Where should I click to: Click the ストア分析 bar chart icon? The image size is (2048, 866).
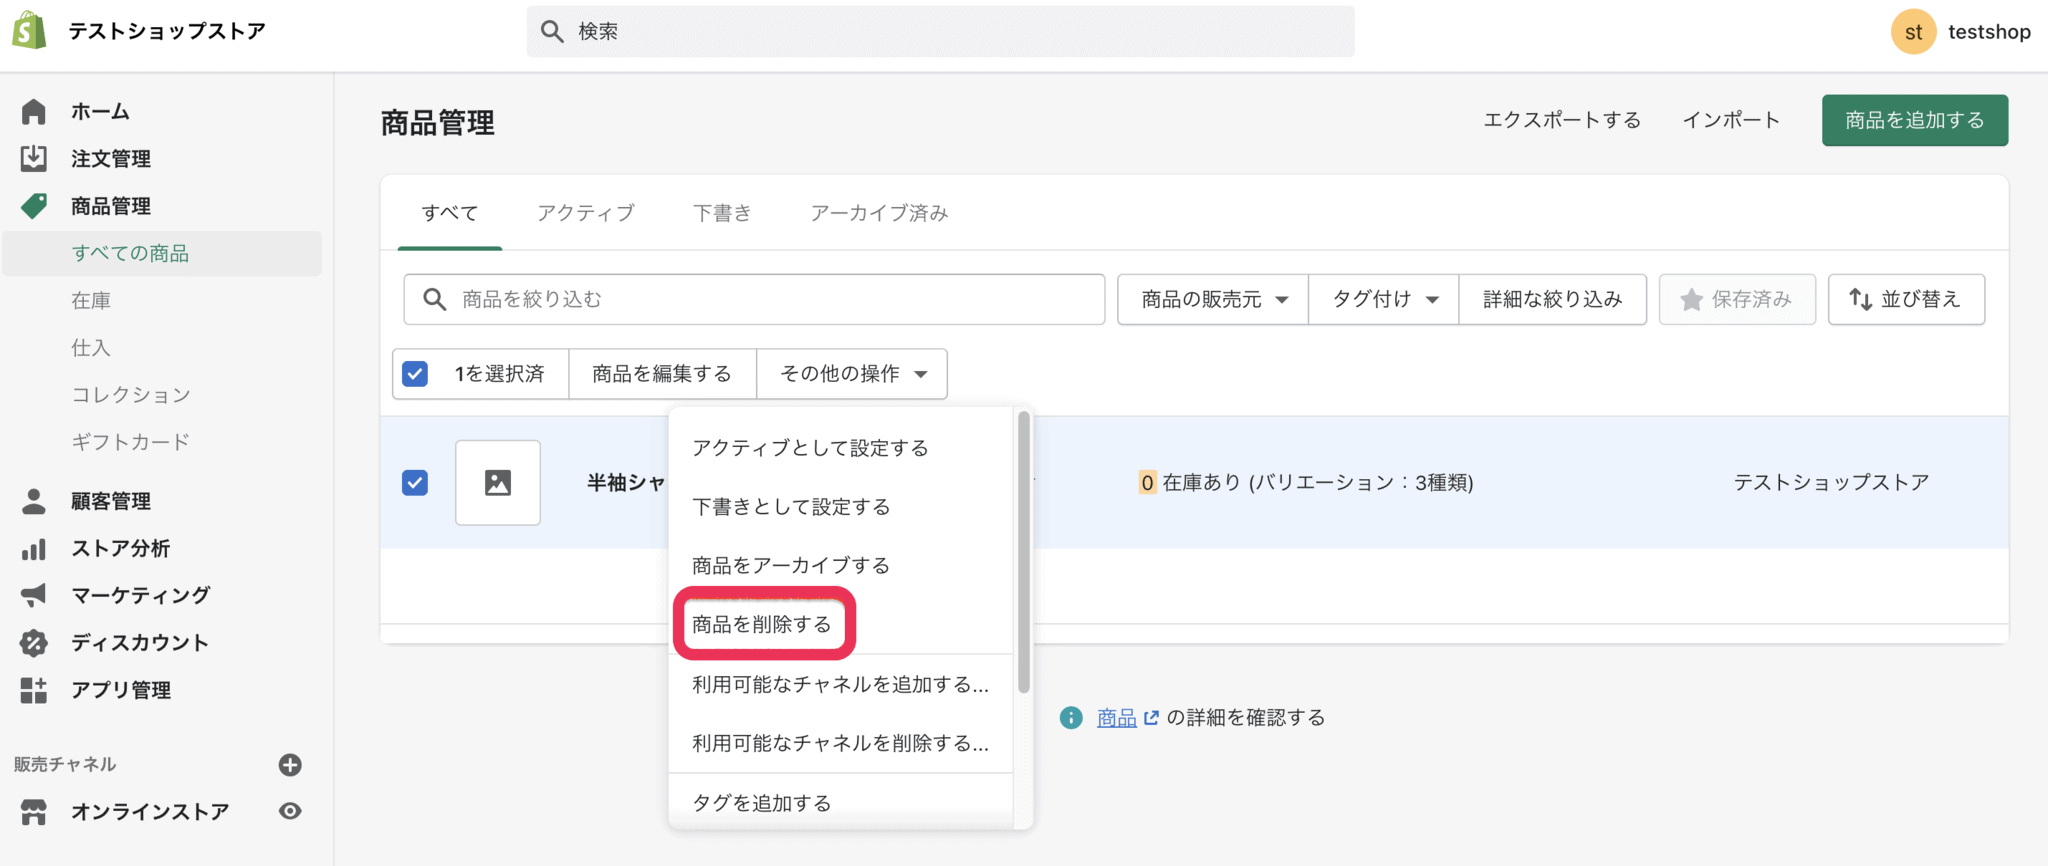(34, 548)
